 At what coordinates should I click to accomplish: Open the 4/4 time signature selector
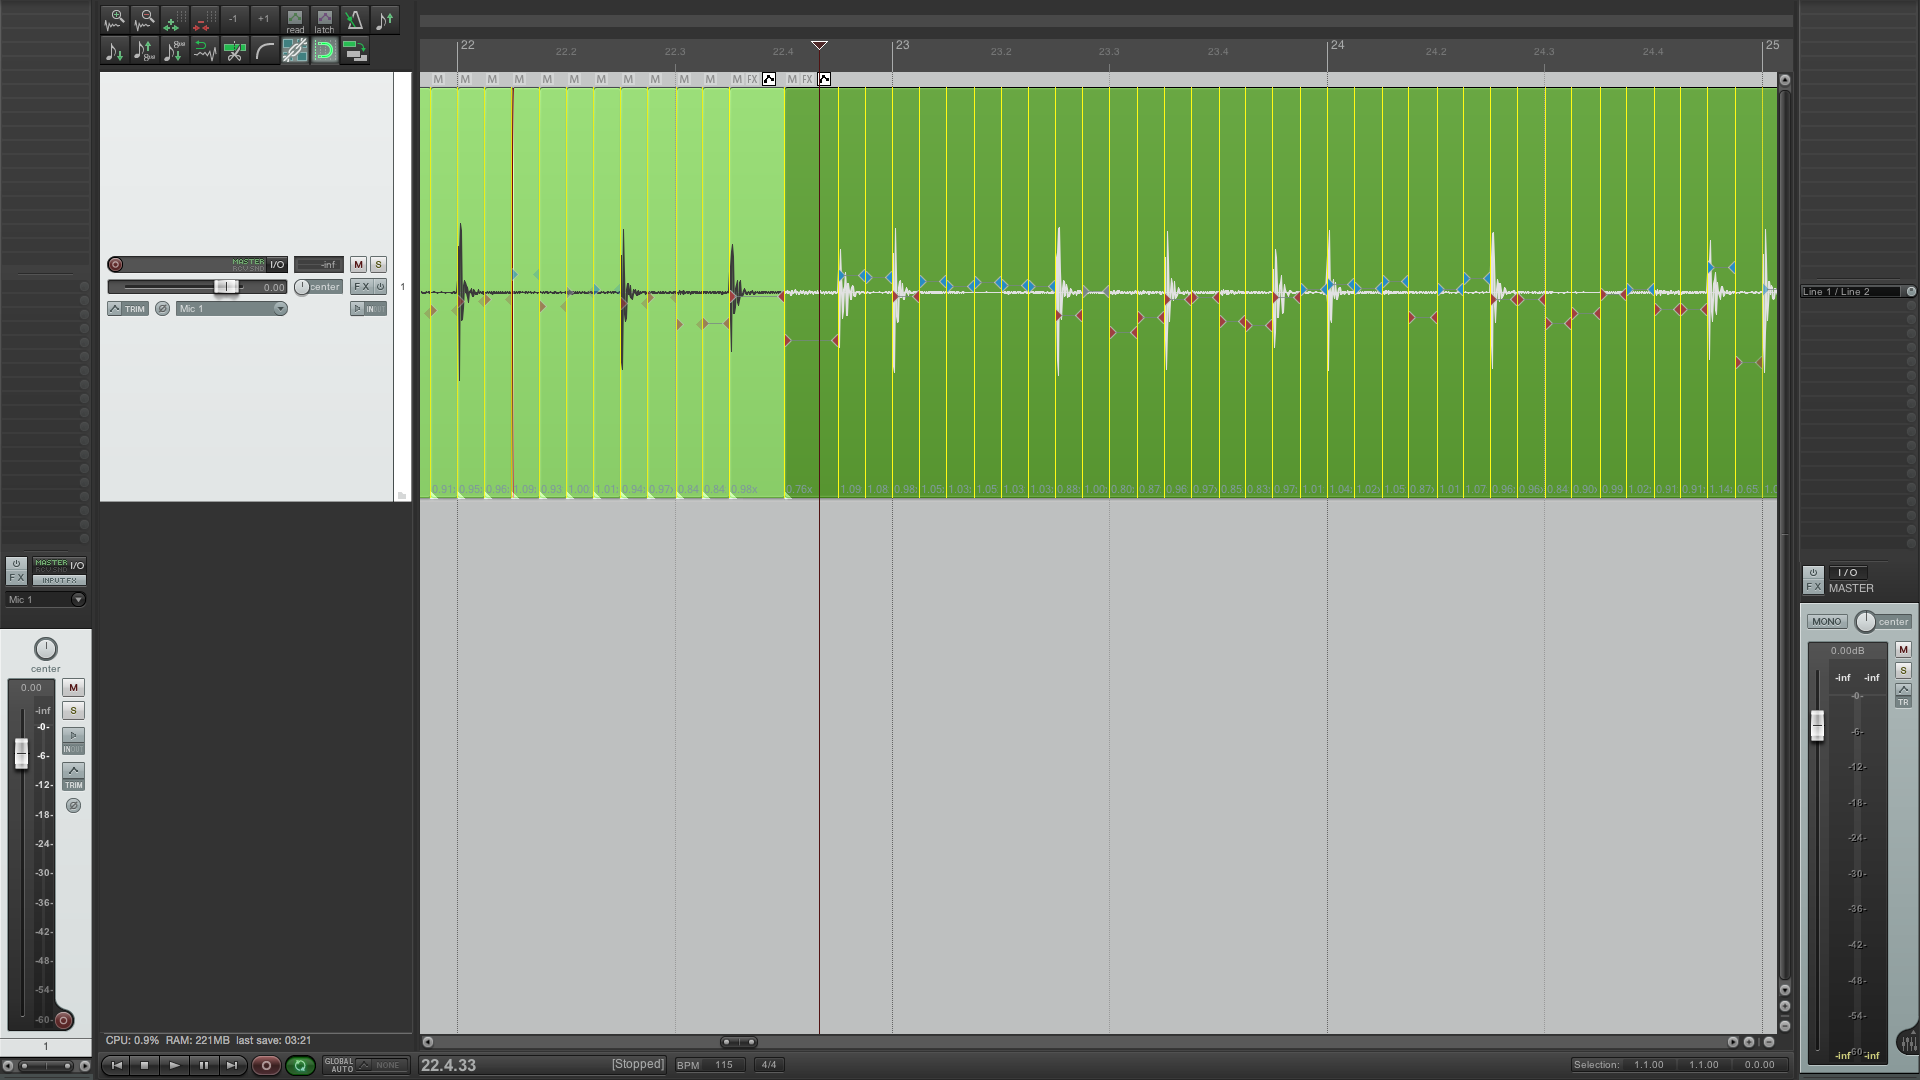click(x=768, y=1065)
